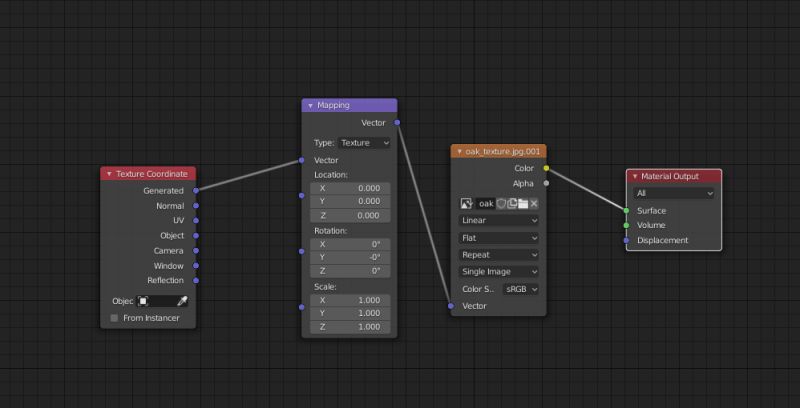Click the Object field square icon
This screenshot has width=800, height=408.
click(x=143, y=301)
